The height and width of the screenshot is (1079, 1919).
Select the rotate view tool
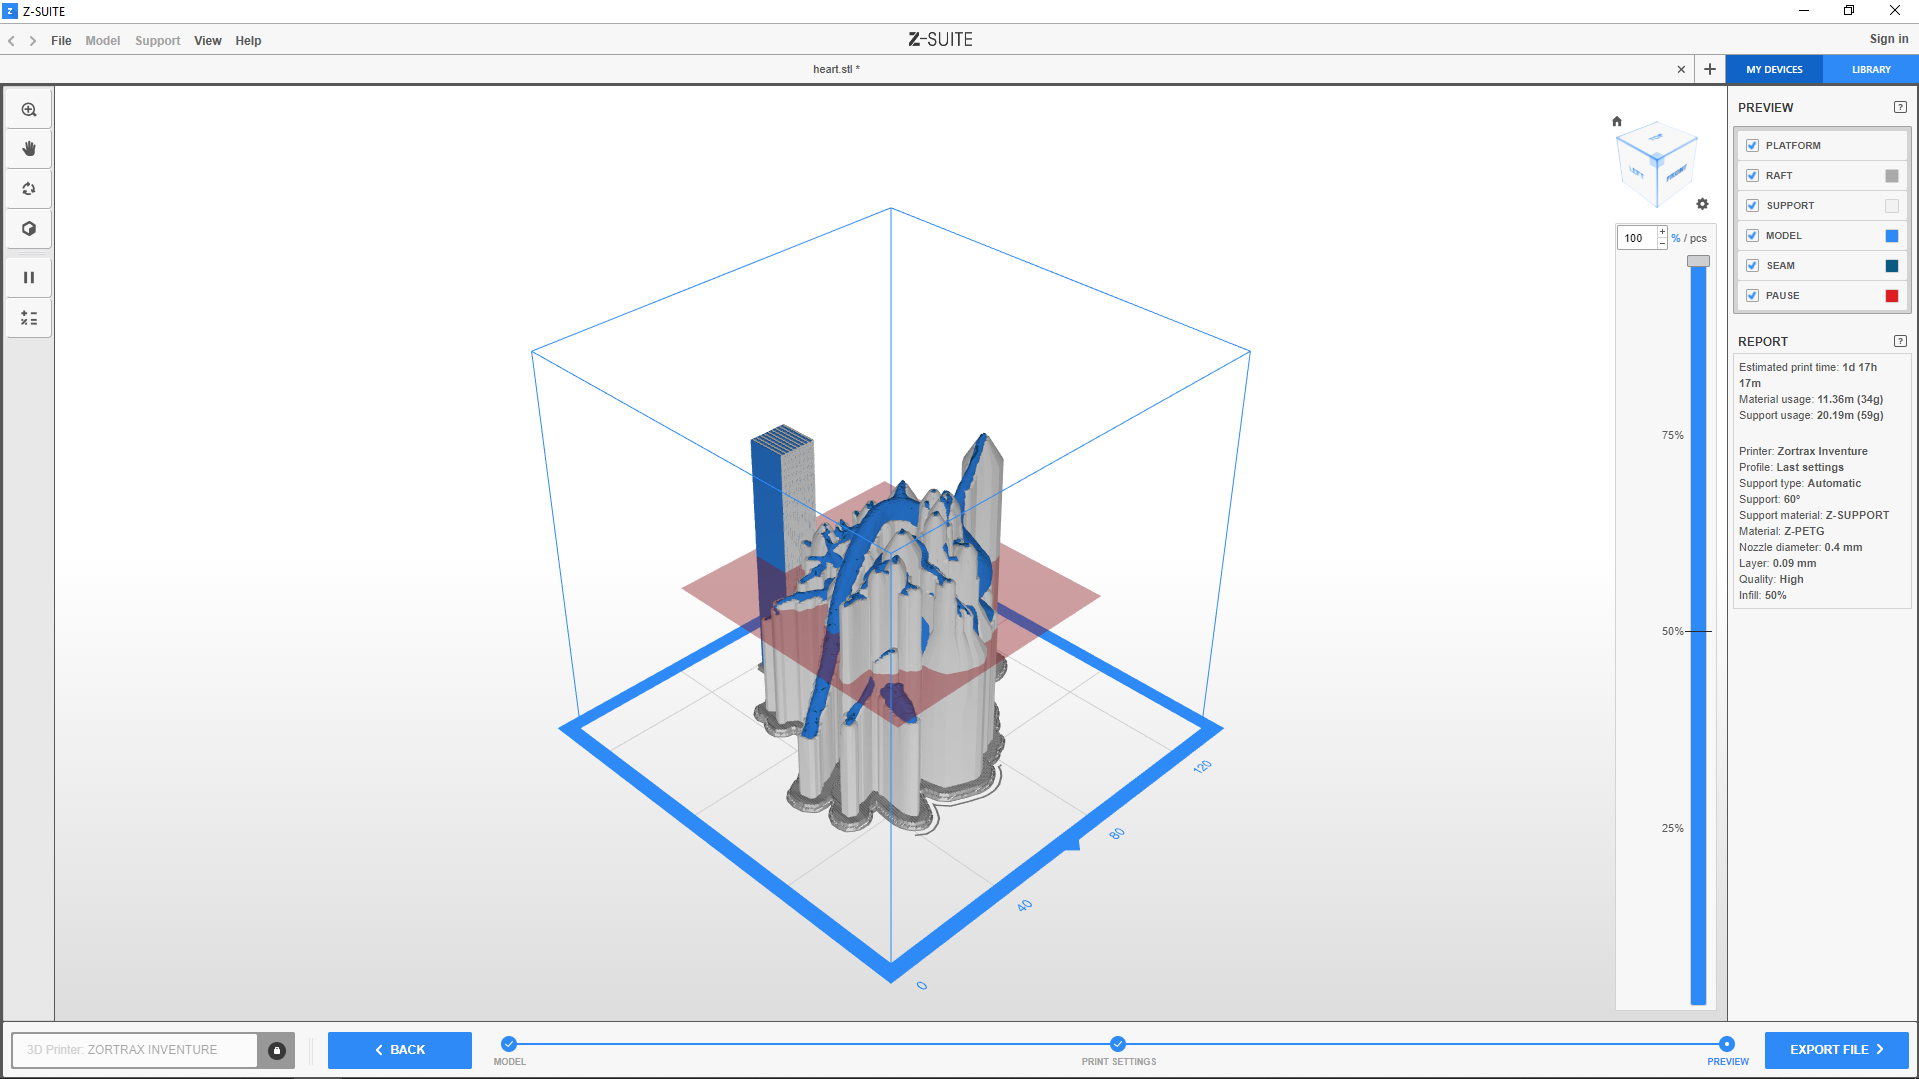point(29,189)
